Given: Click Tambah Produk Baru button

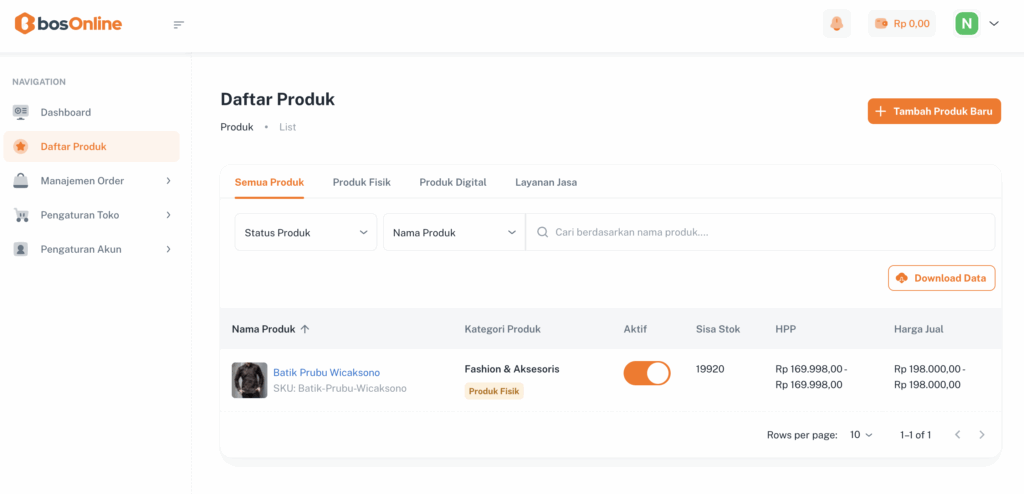Looking at the screenshot, I should pyautogui.click(x=934, y=112).
